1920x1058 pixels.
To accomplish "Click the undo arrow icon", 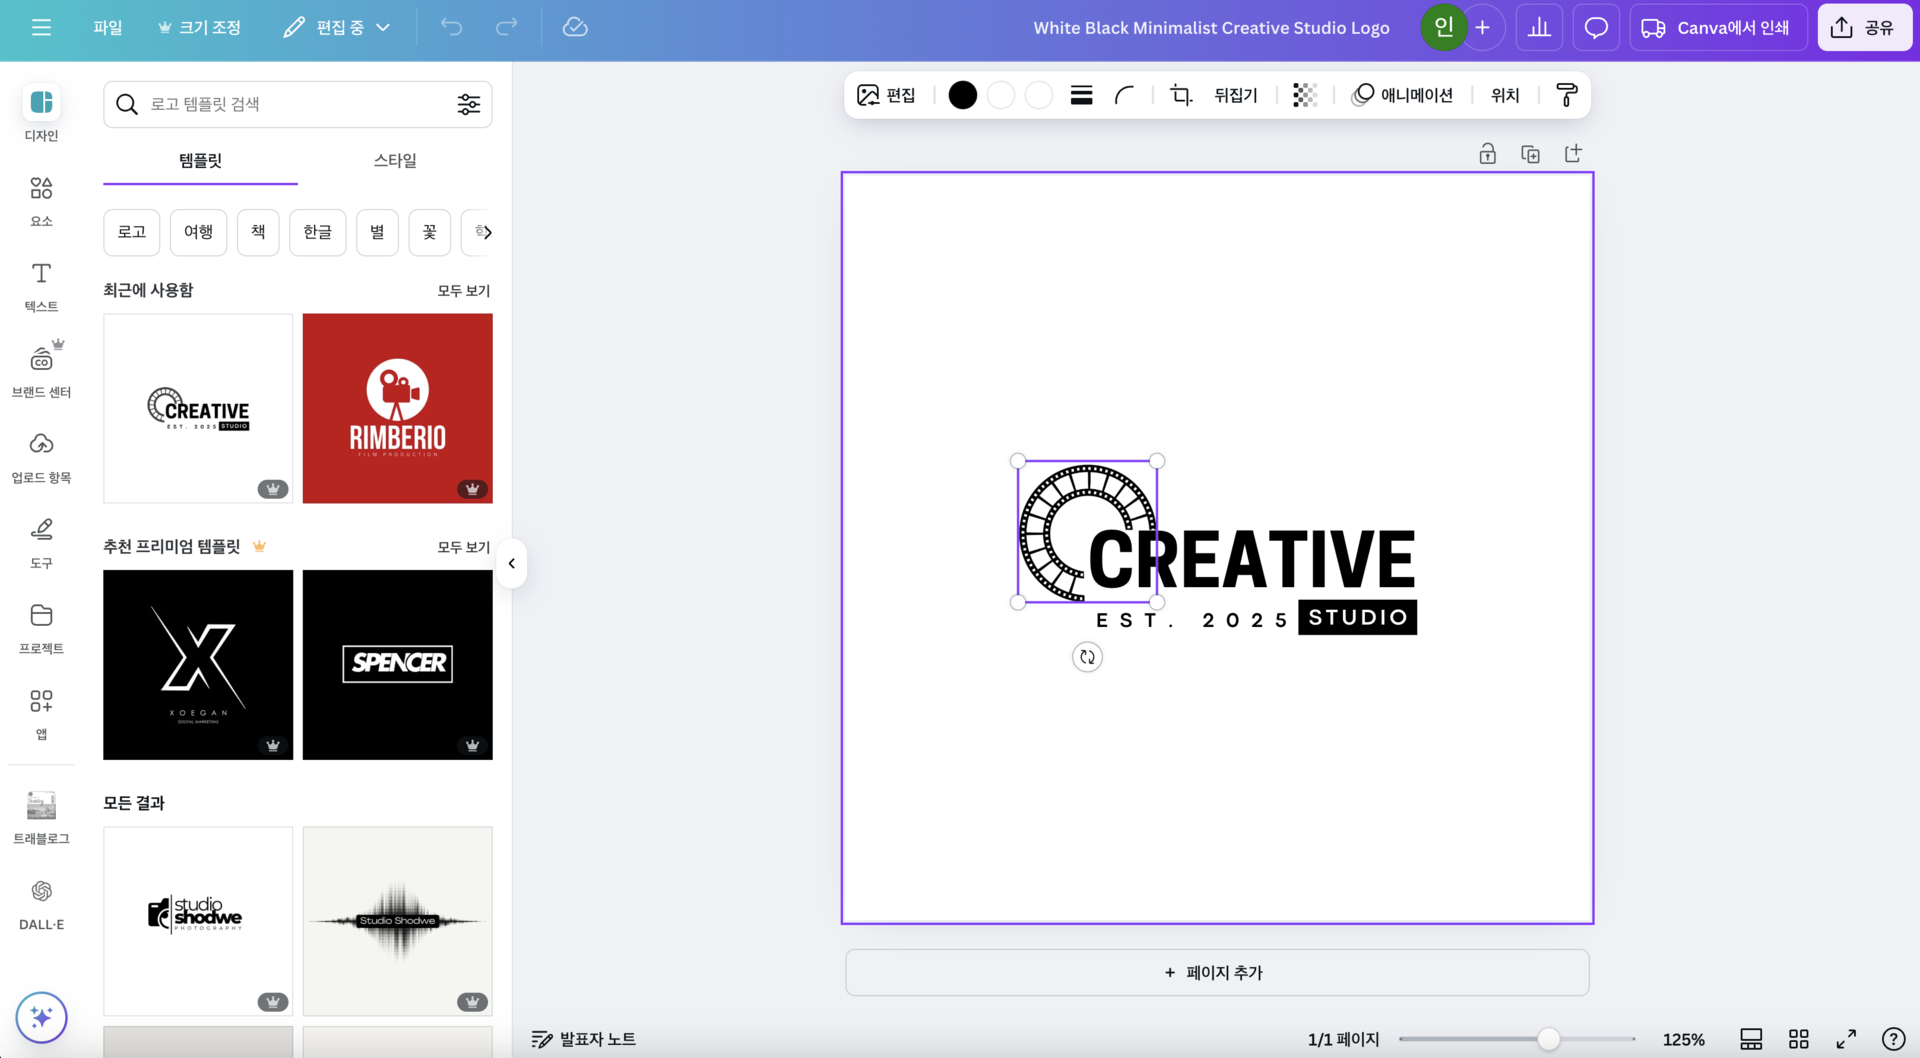I will point(452,27).
